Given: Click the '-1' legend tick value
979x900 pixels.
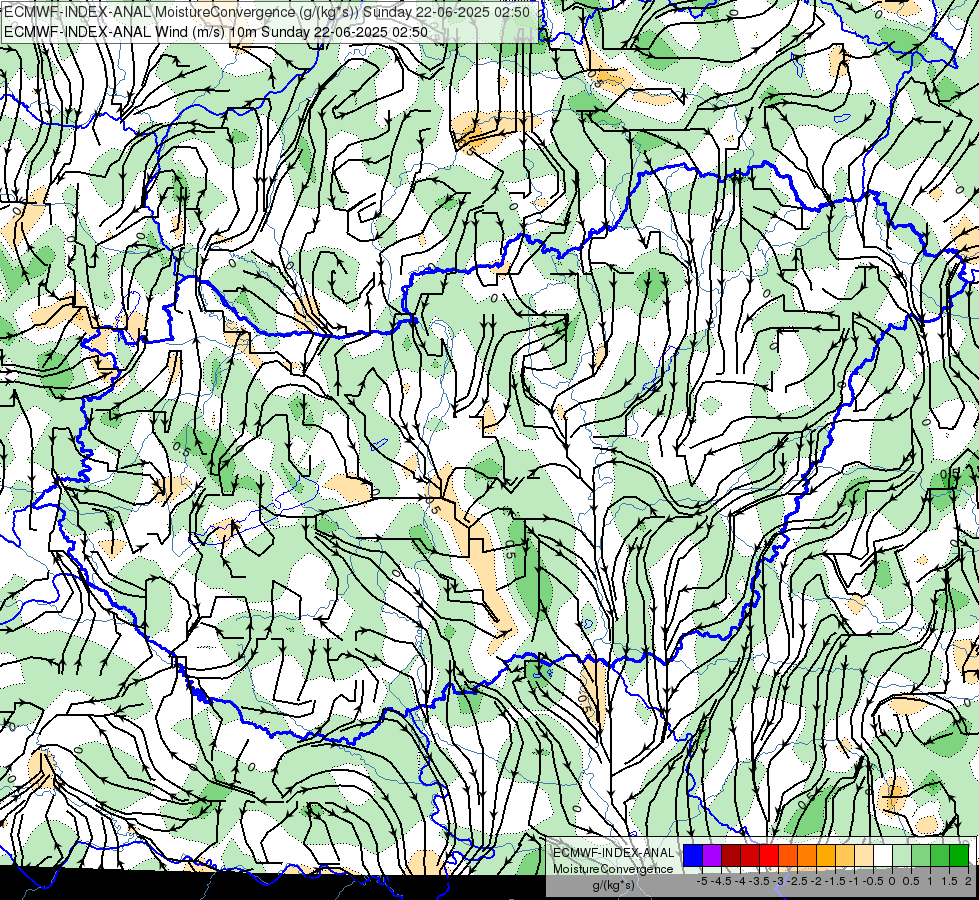Looking at the screenshot, I should pyautogui.click(x=854, y=881).
